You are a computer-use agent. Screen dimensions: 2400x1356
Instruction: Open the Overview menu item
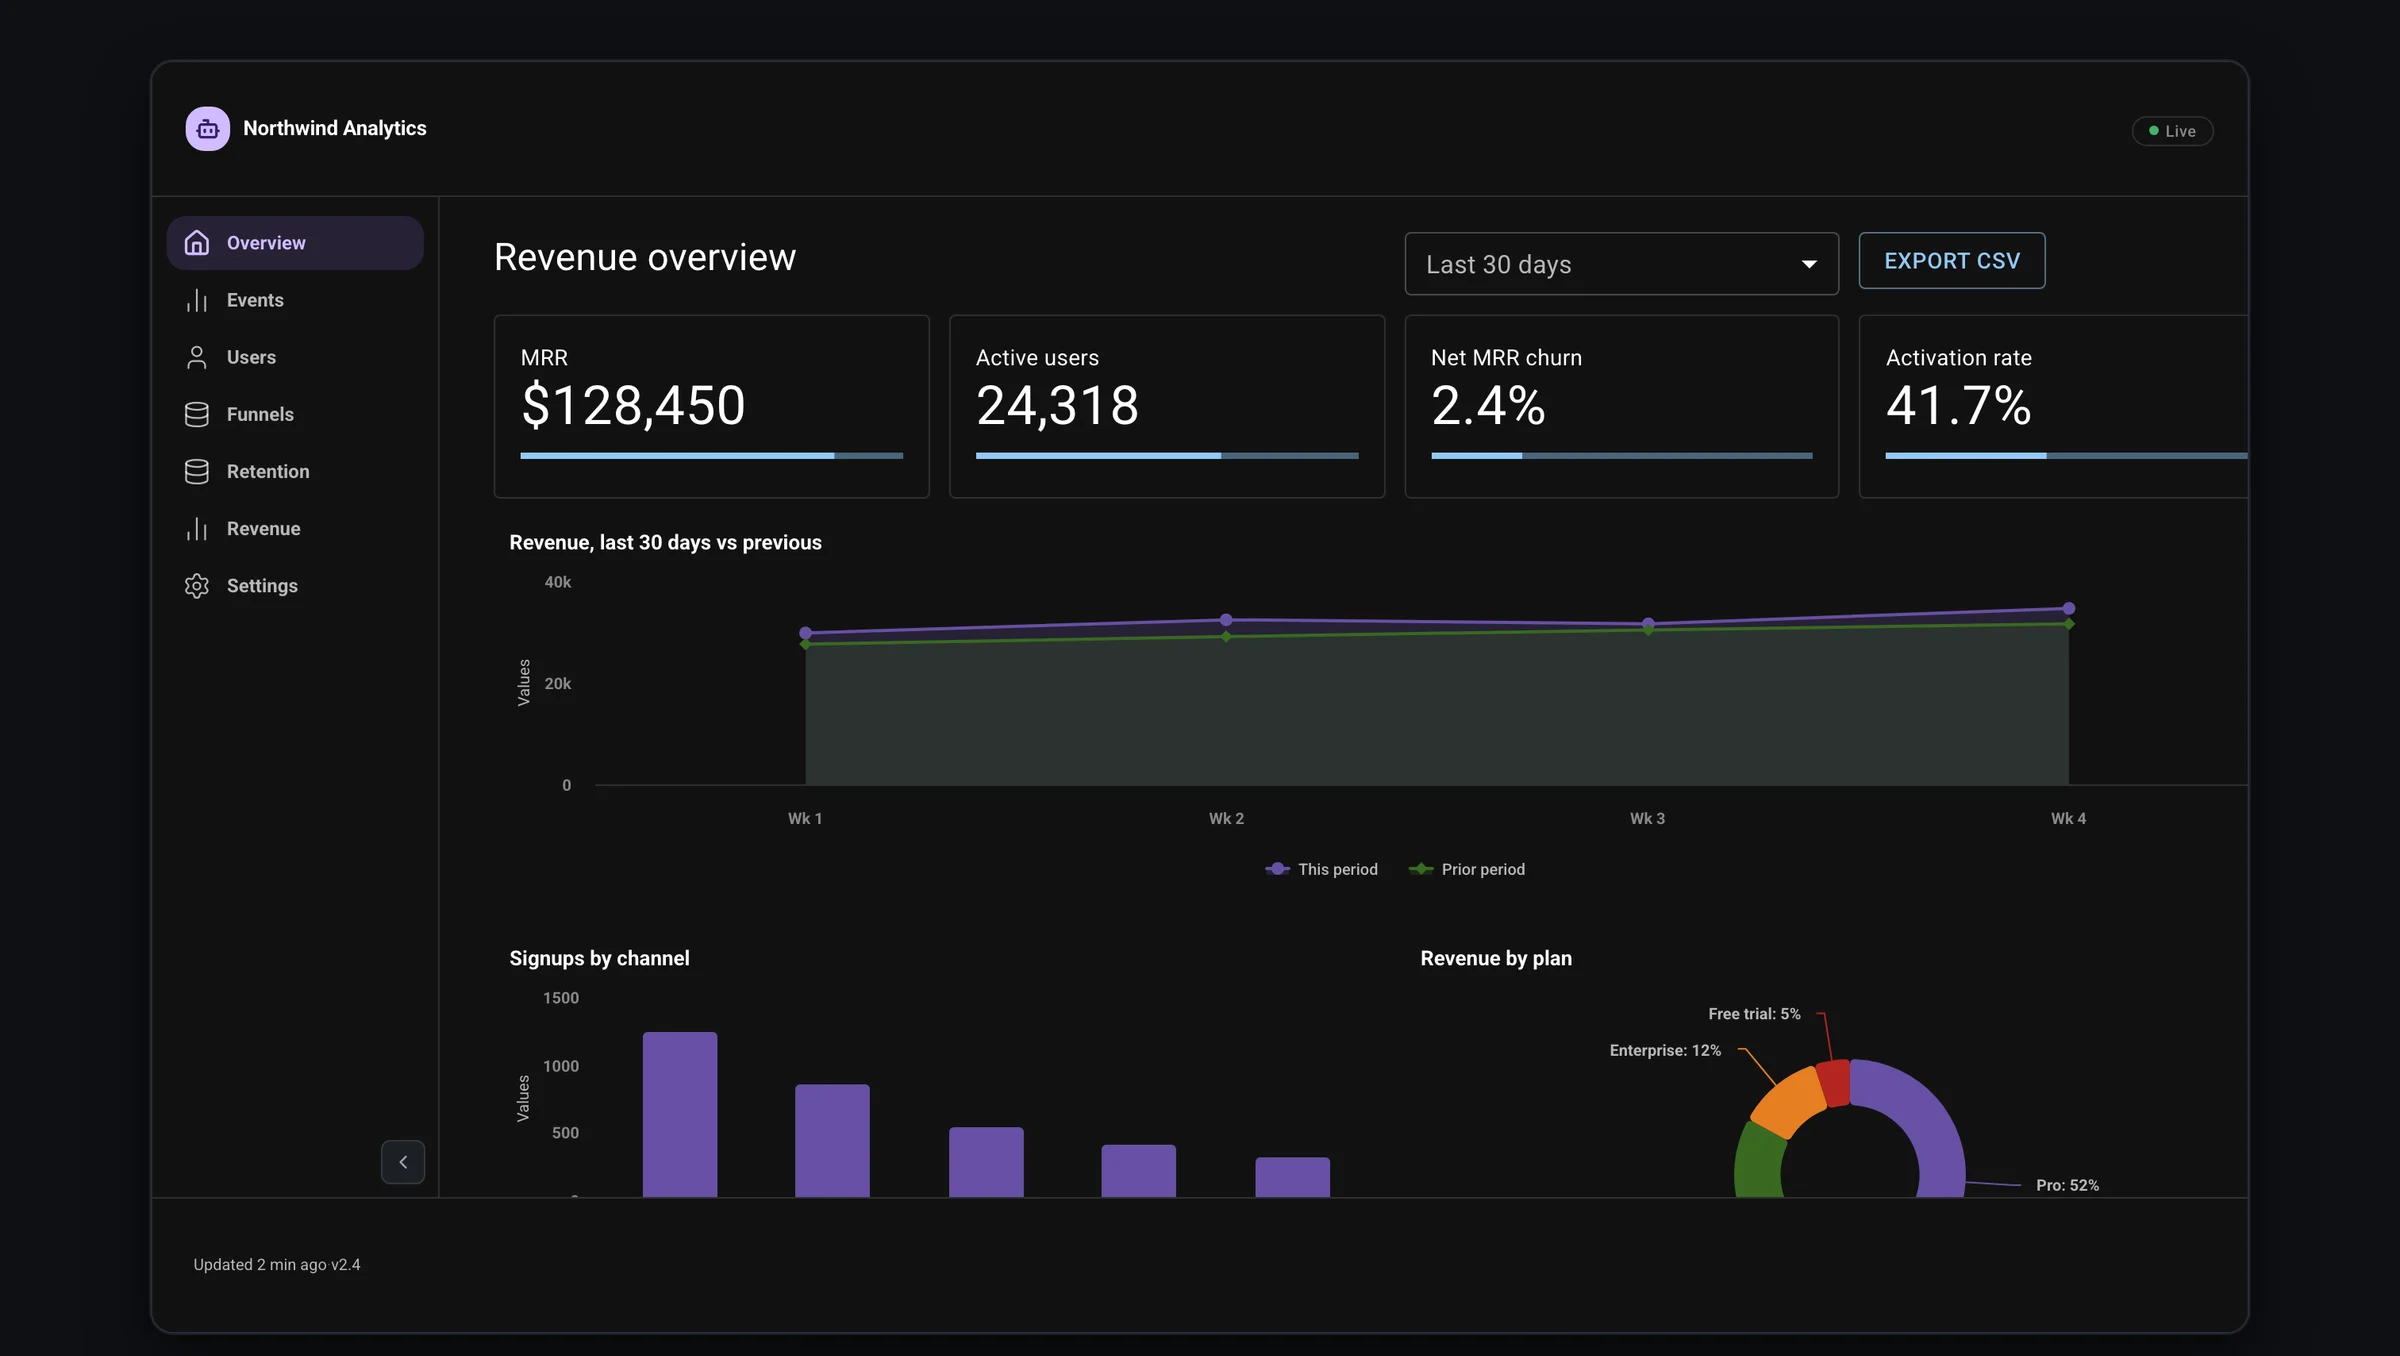(295, 243)
